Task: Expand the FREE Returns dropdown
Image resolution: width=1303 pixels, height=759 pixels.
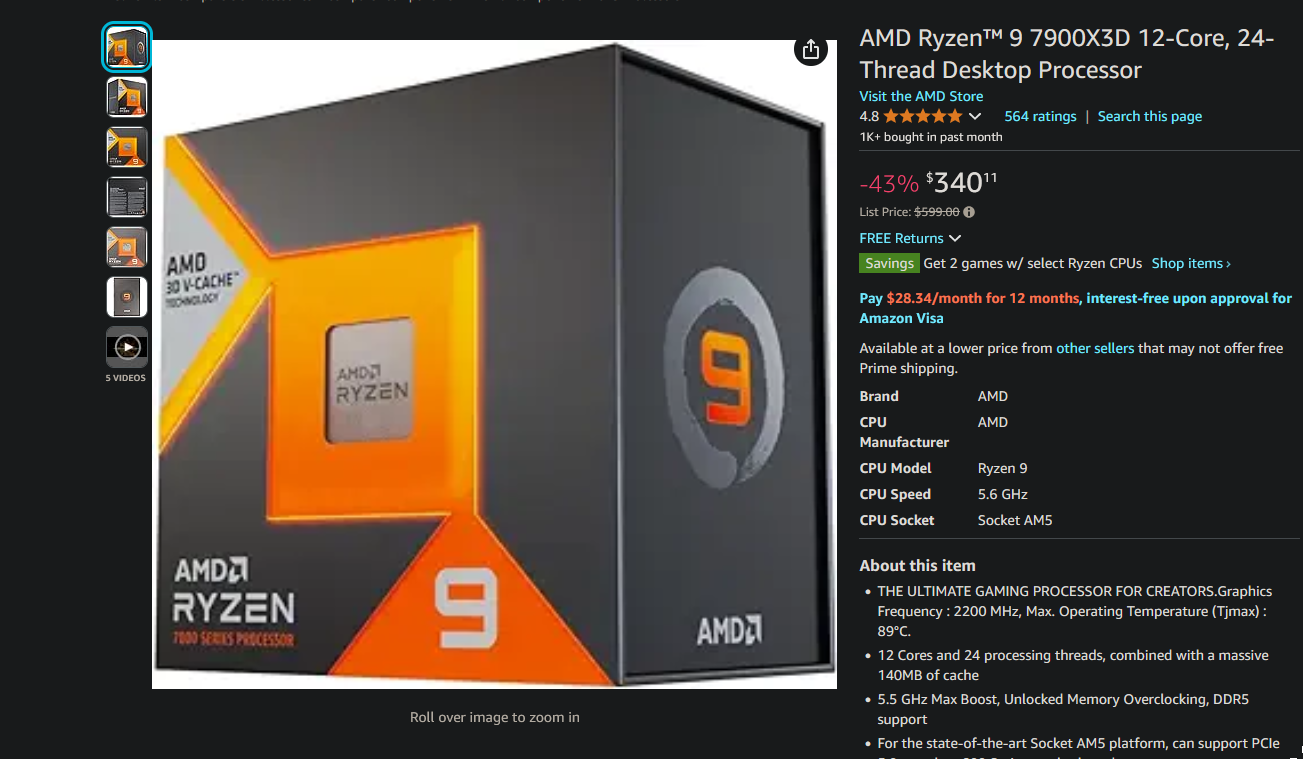Action: point(910,238)
